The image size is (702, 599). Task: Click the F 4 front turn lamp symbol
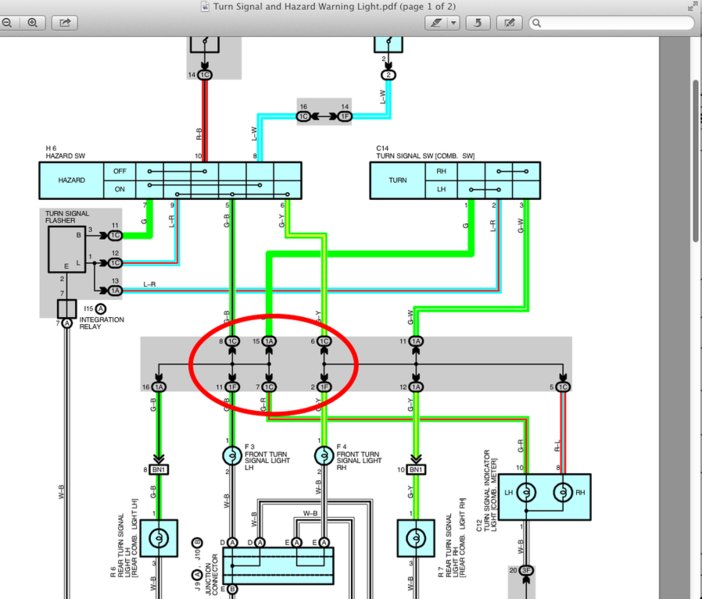click(324, 456)
